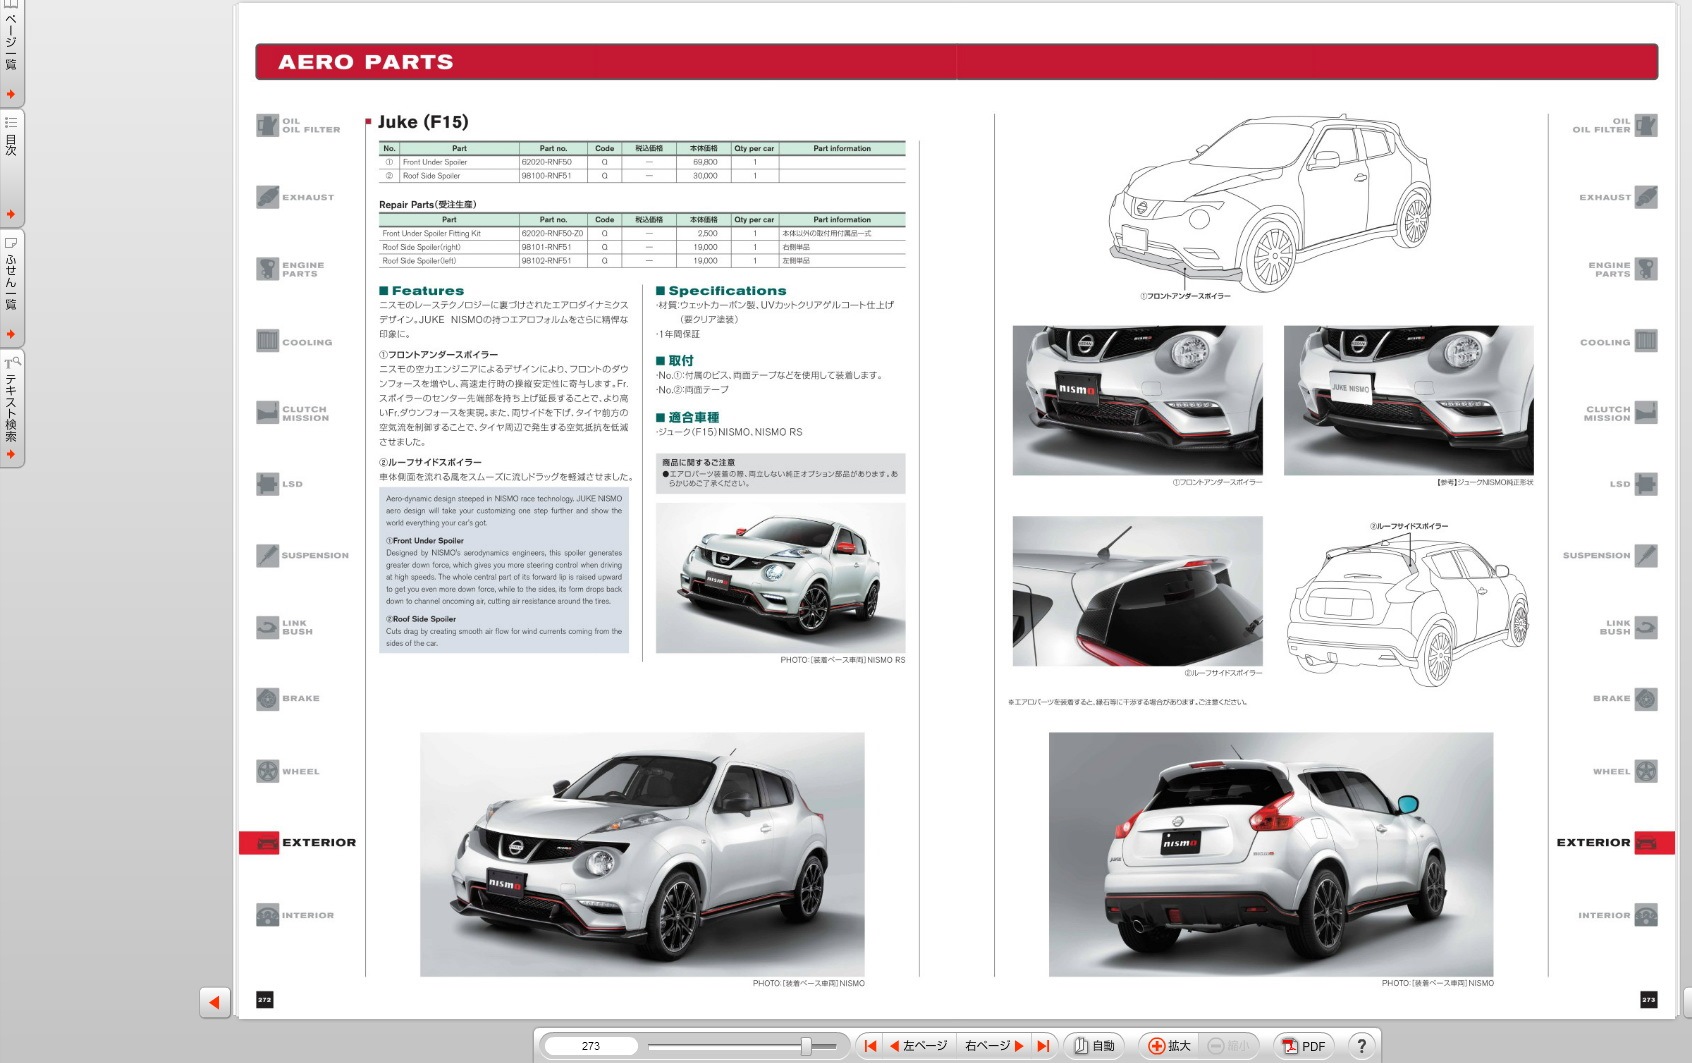Click the BRAKE icon on left index
The width and height of the screenshot is (1692, 1063).
pos(267,699)
